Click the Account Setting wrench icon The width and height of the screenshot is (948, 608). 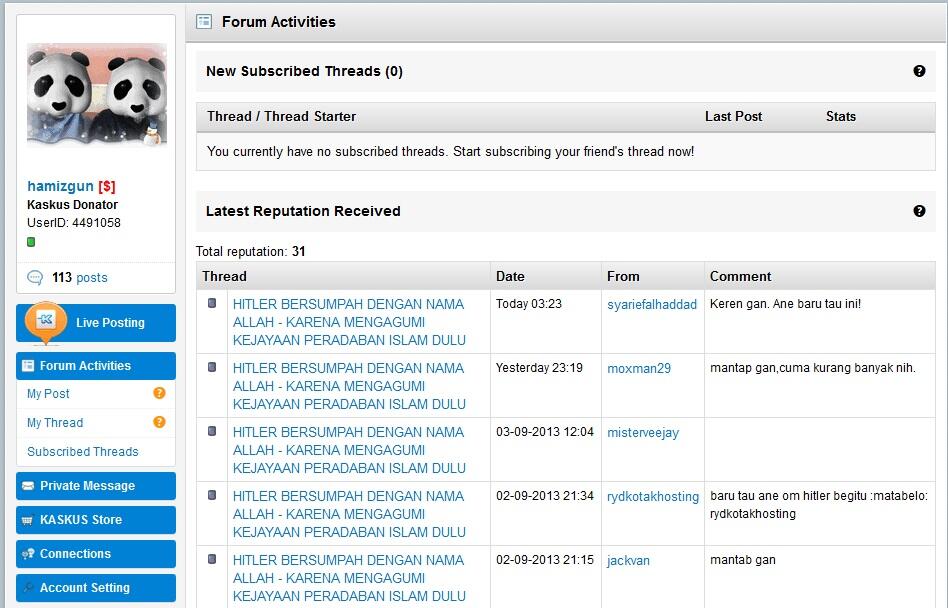[x=28, y=587]
